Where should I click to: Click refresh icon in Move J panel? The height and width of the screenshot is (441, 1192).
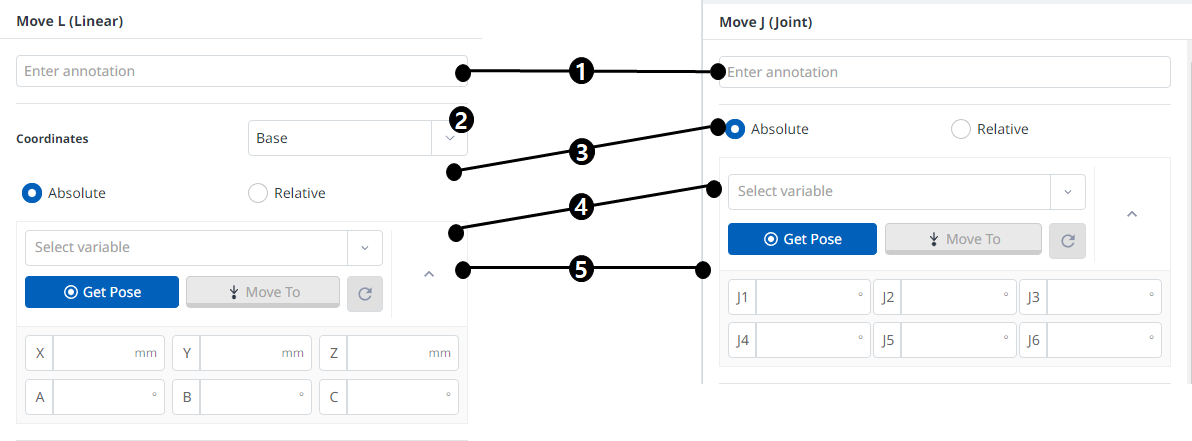click(1068, 240)
